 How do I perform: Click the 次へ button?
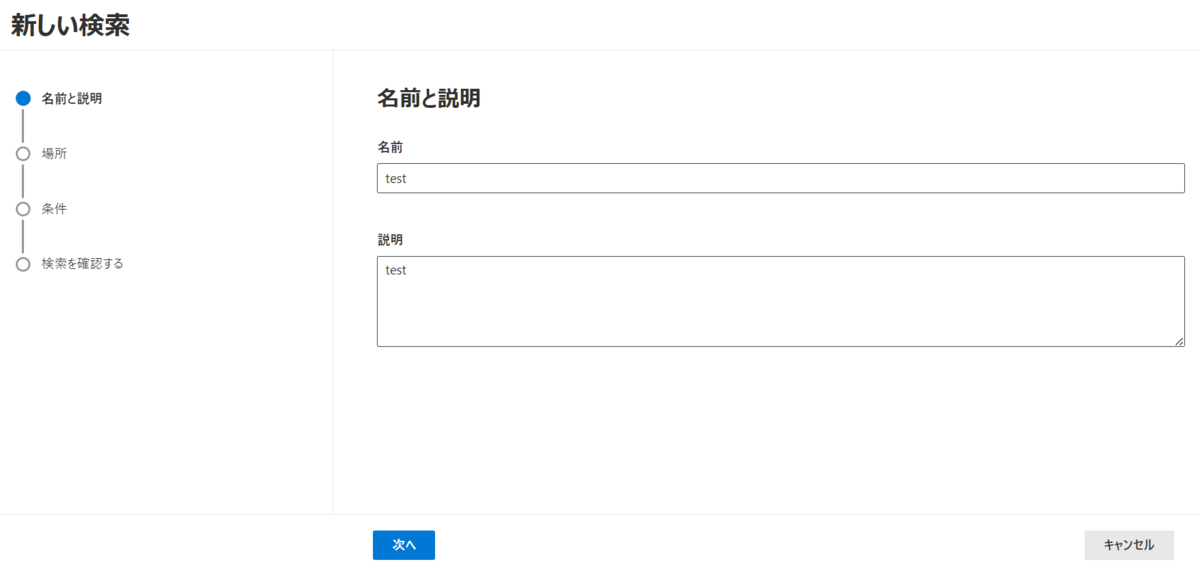pyautogui.click(x=404, y=545)
